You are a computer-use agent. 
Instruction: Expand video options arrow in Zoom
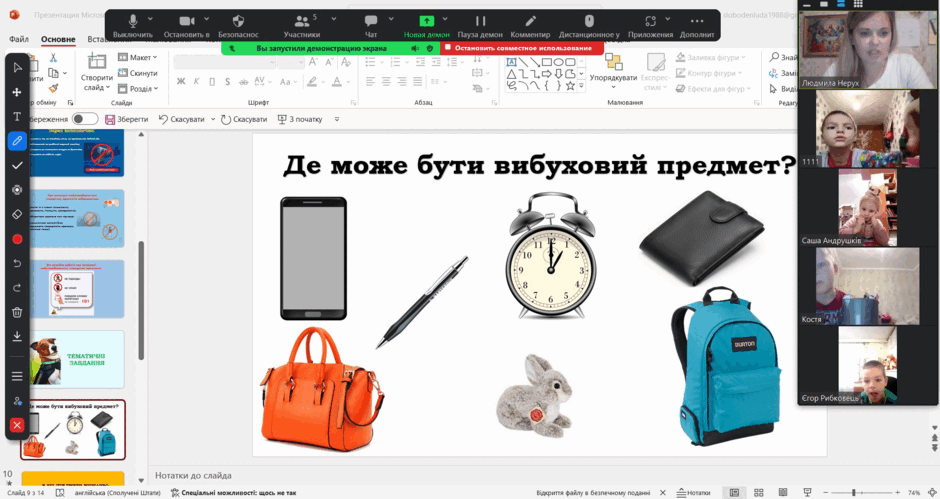[206, 19]
